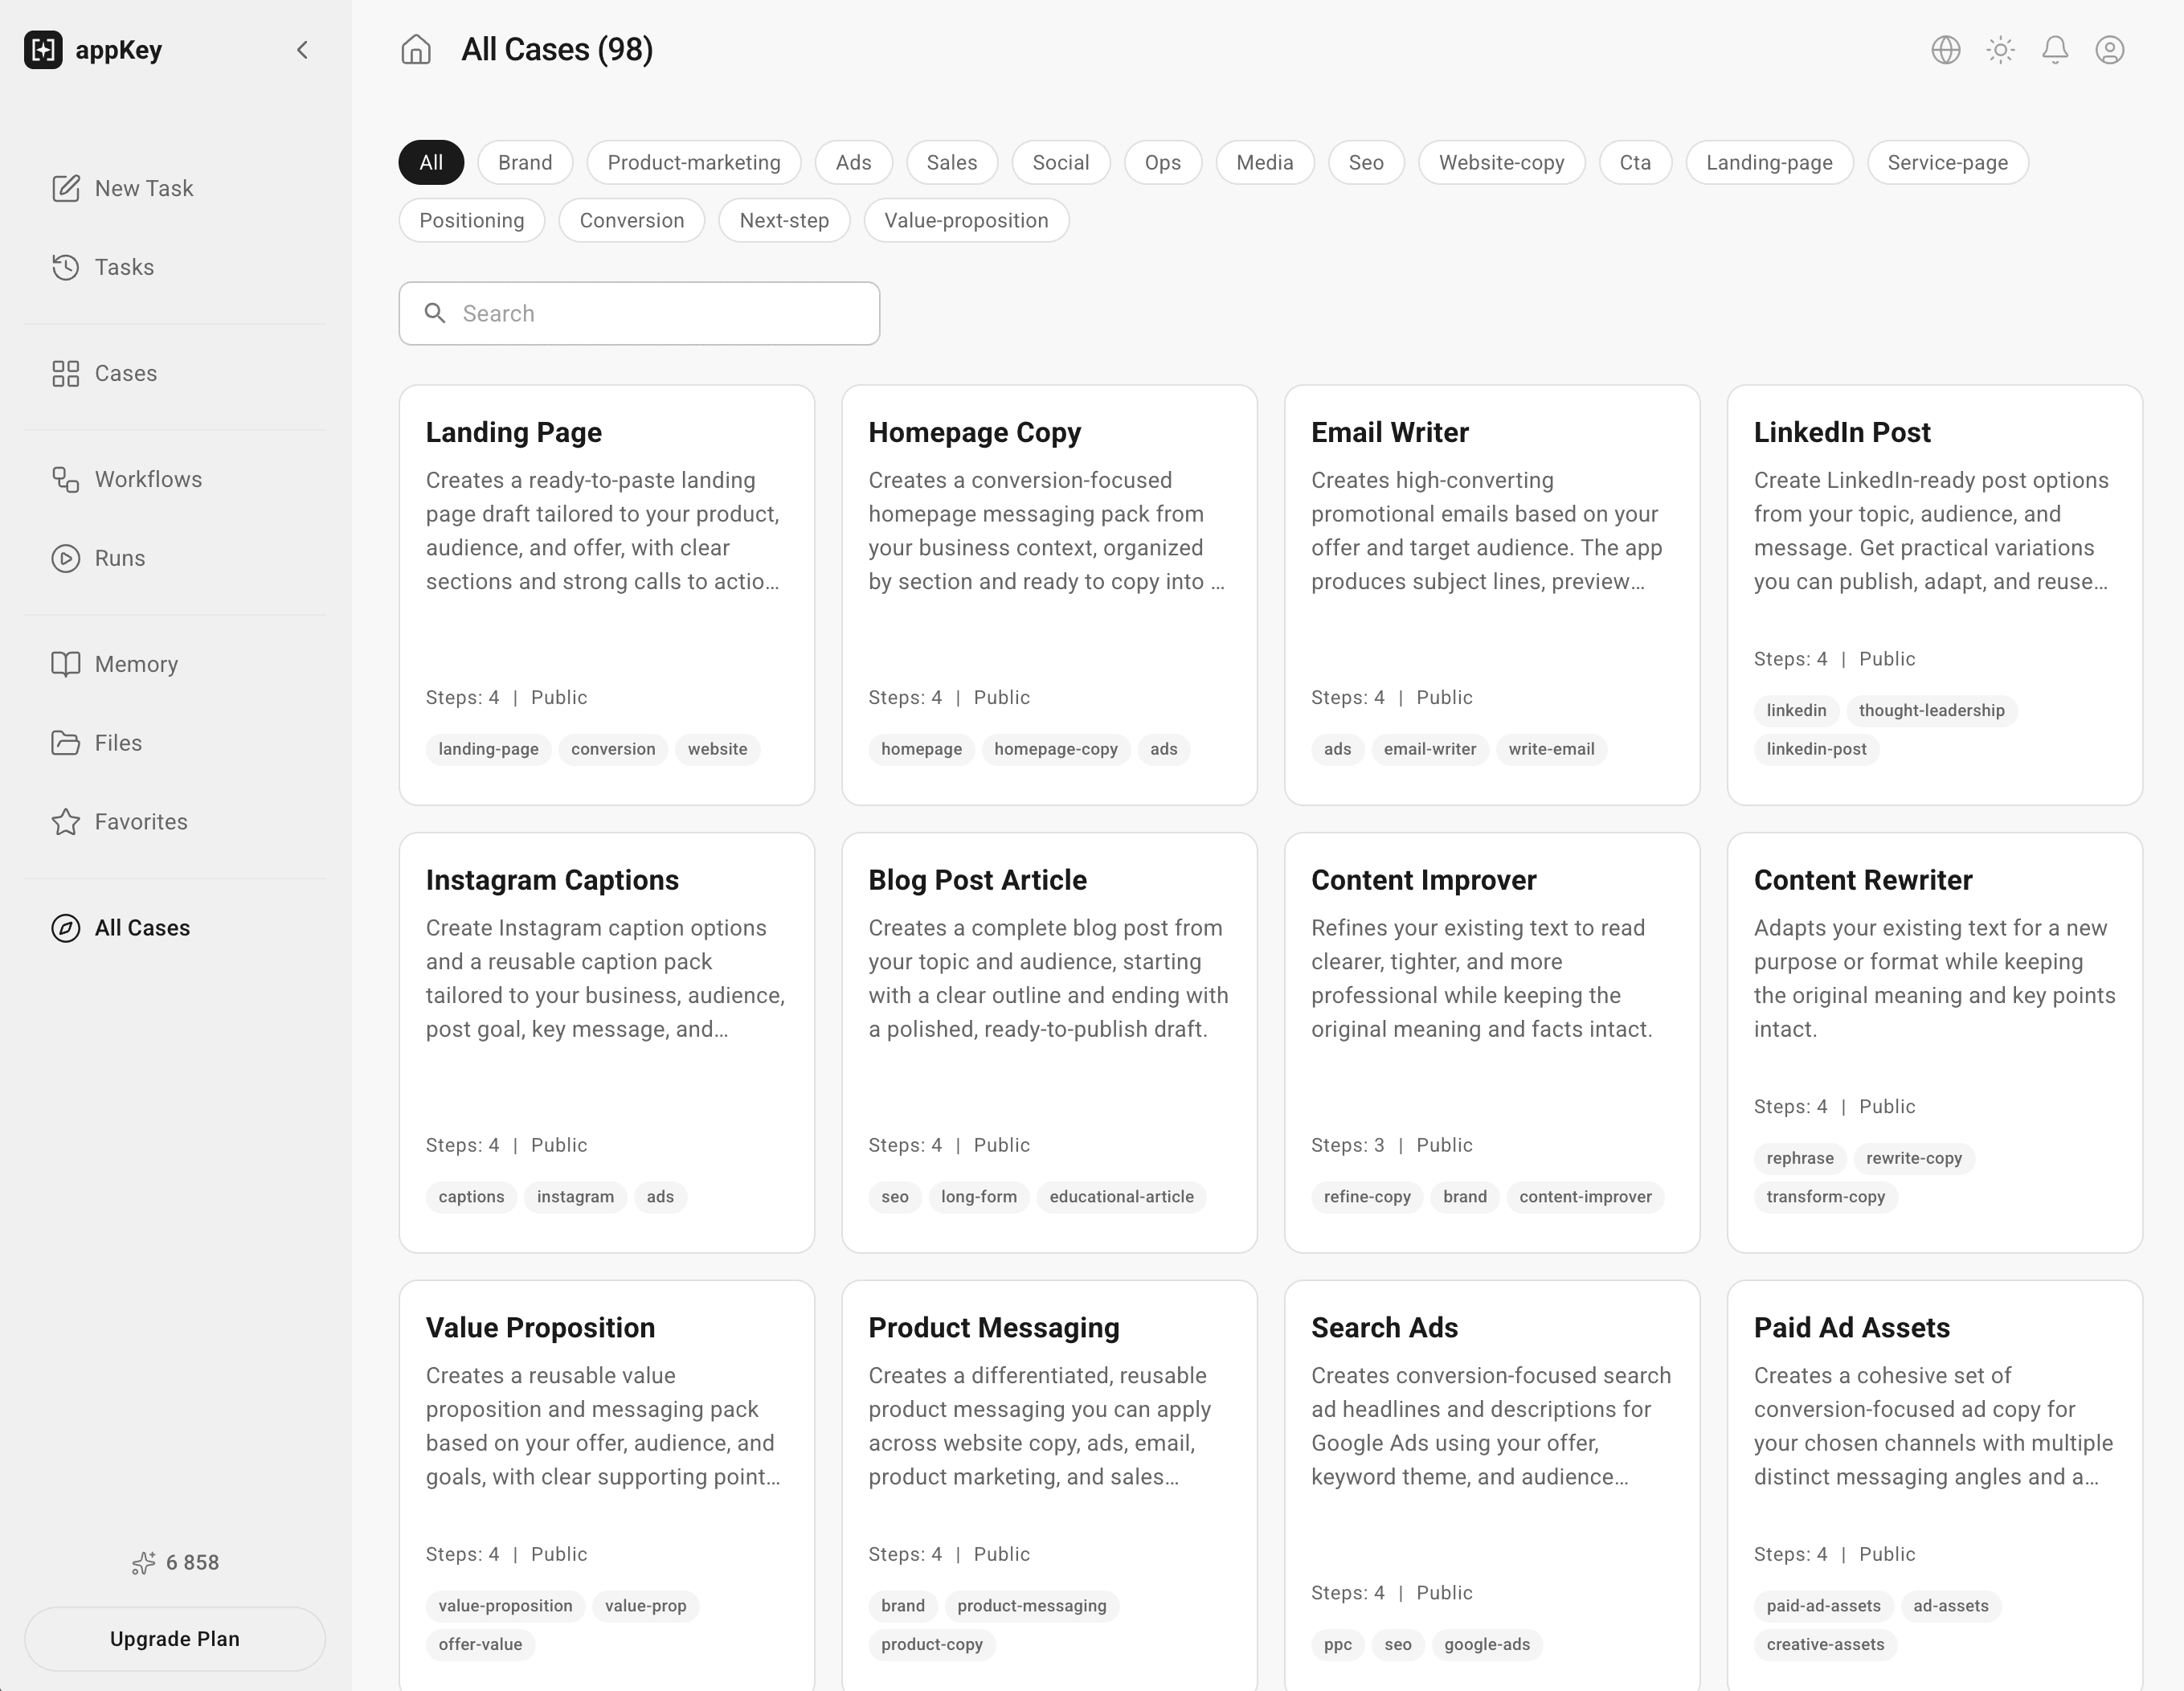The width and height of the screenshot is (2184, 1691).
Task: Click the Memory book icon
Action: click(x=66, y=664)
